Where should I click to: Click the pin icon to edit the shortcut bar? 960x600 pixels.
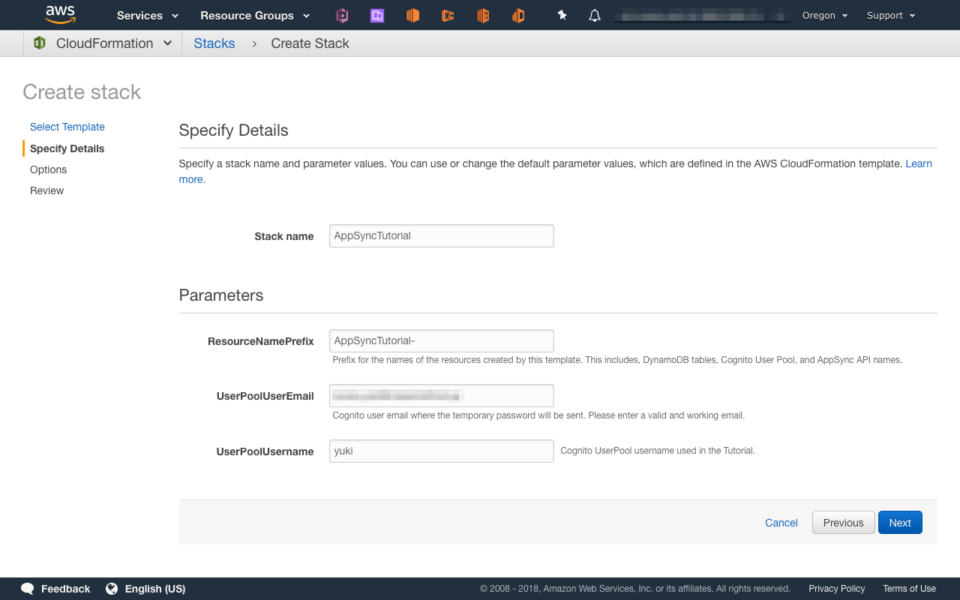pos(561,14)
